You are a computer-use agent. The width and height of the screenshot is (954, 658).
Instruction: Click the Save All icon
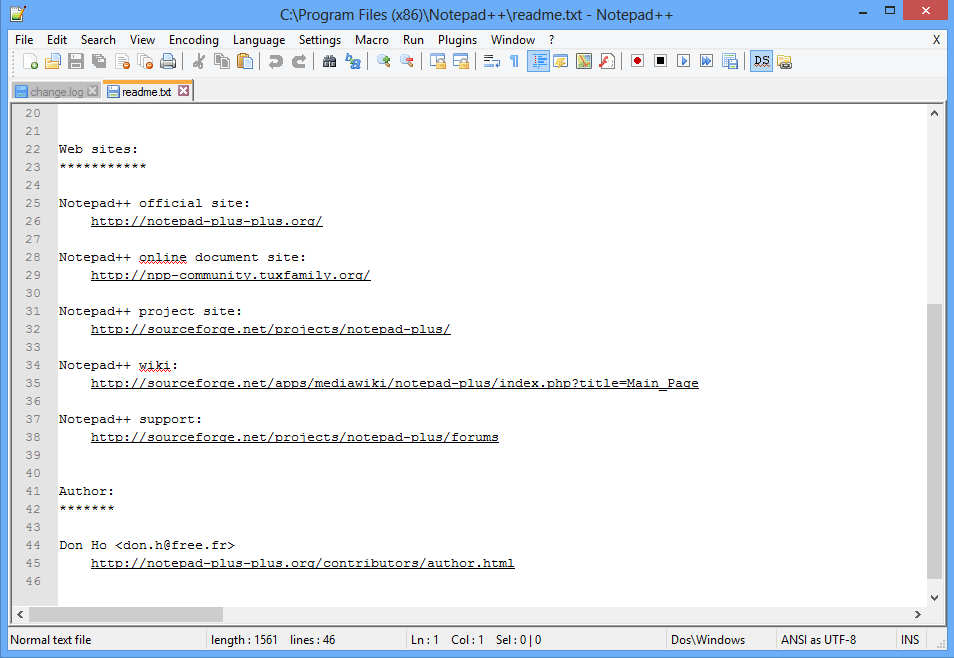(99, 61)
